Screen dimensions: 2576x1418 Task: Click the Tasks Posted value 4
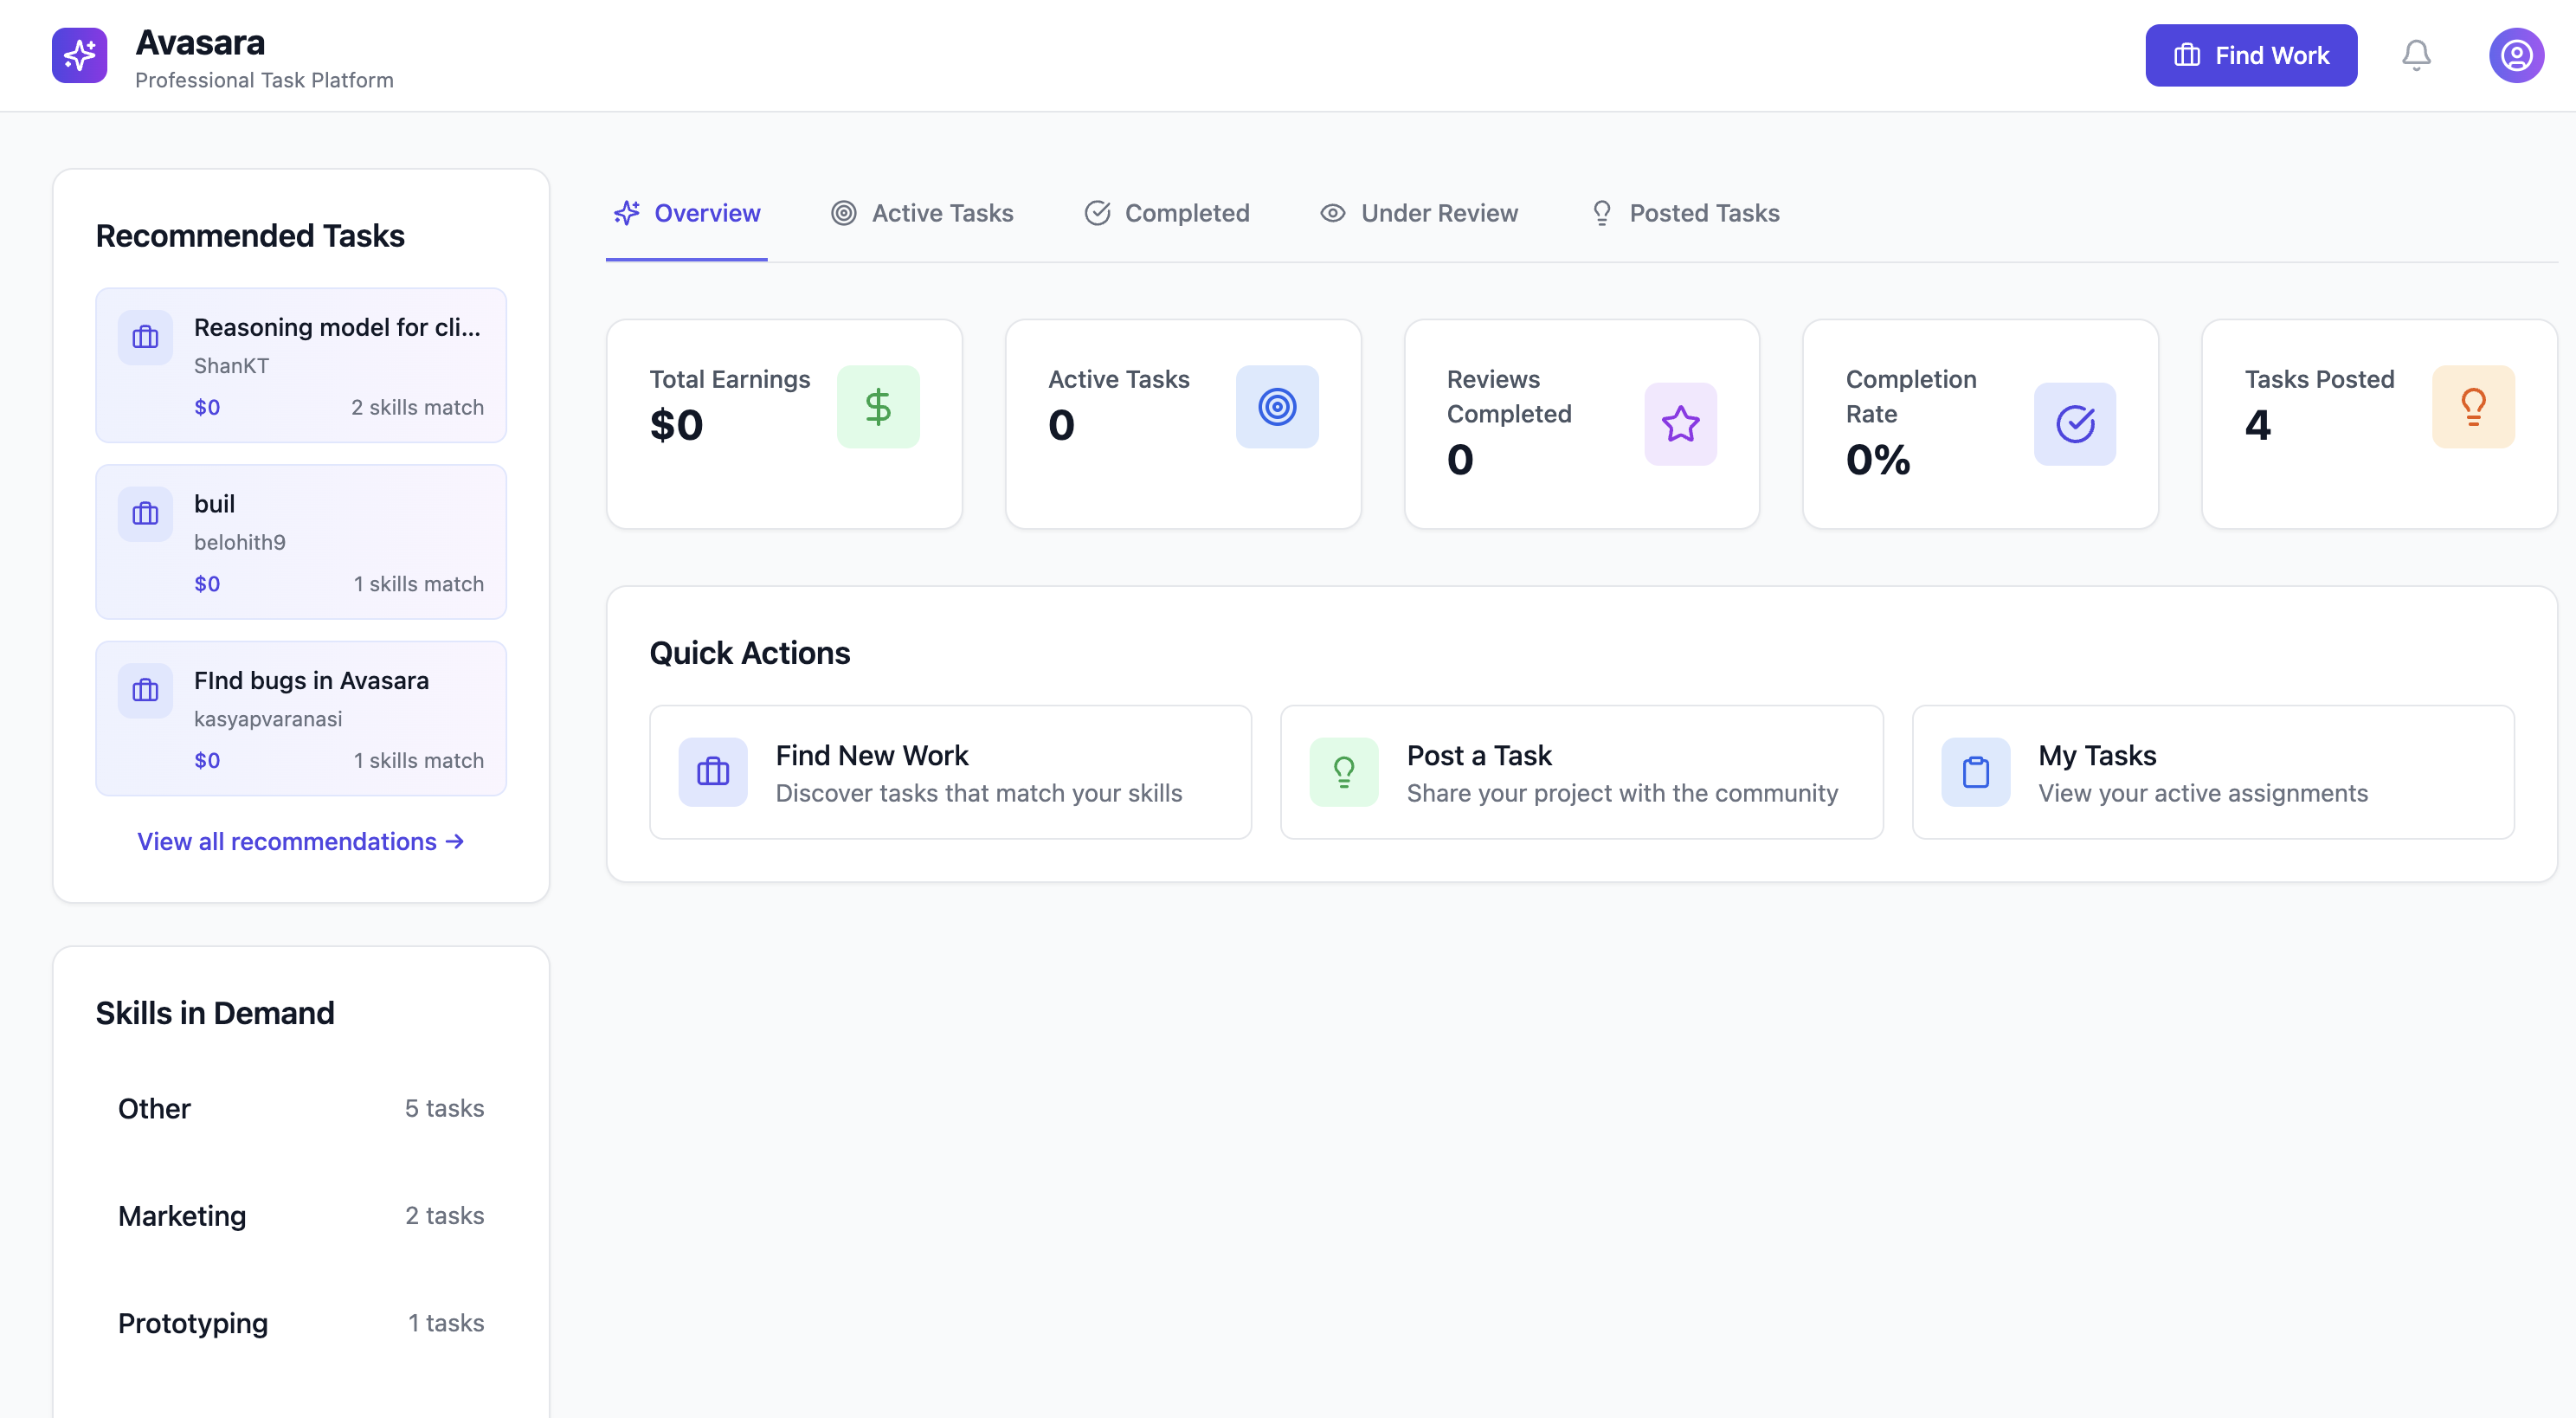2258,425
